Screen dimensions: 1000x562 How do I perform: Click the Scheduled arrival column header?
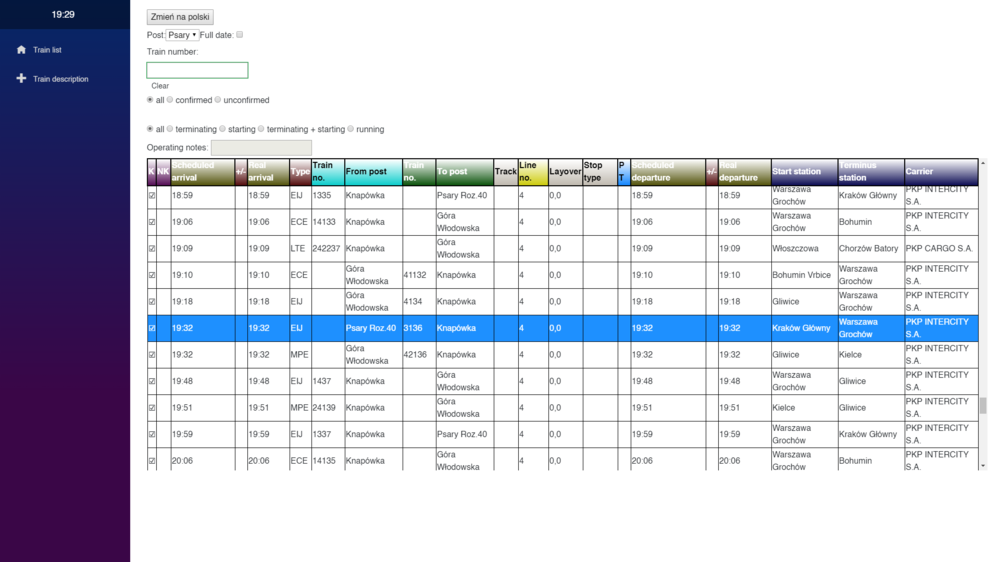coord(202,172)
